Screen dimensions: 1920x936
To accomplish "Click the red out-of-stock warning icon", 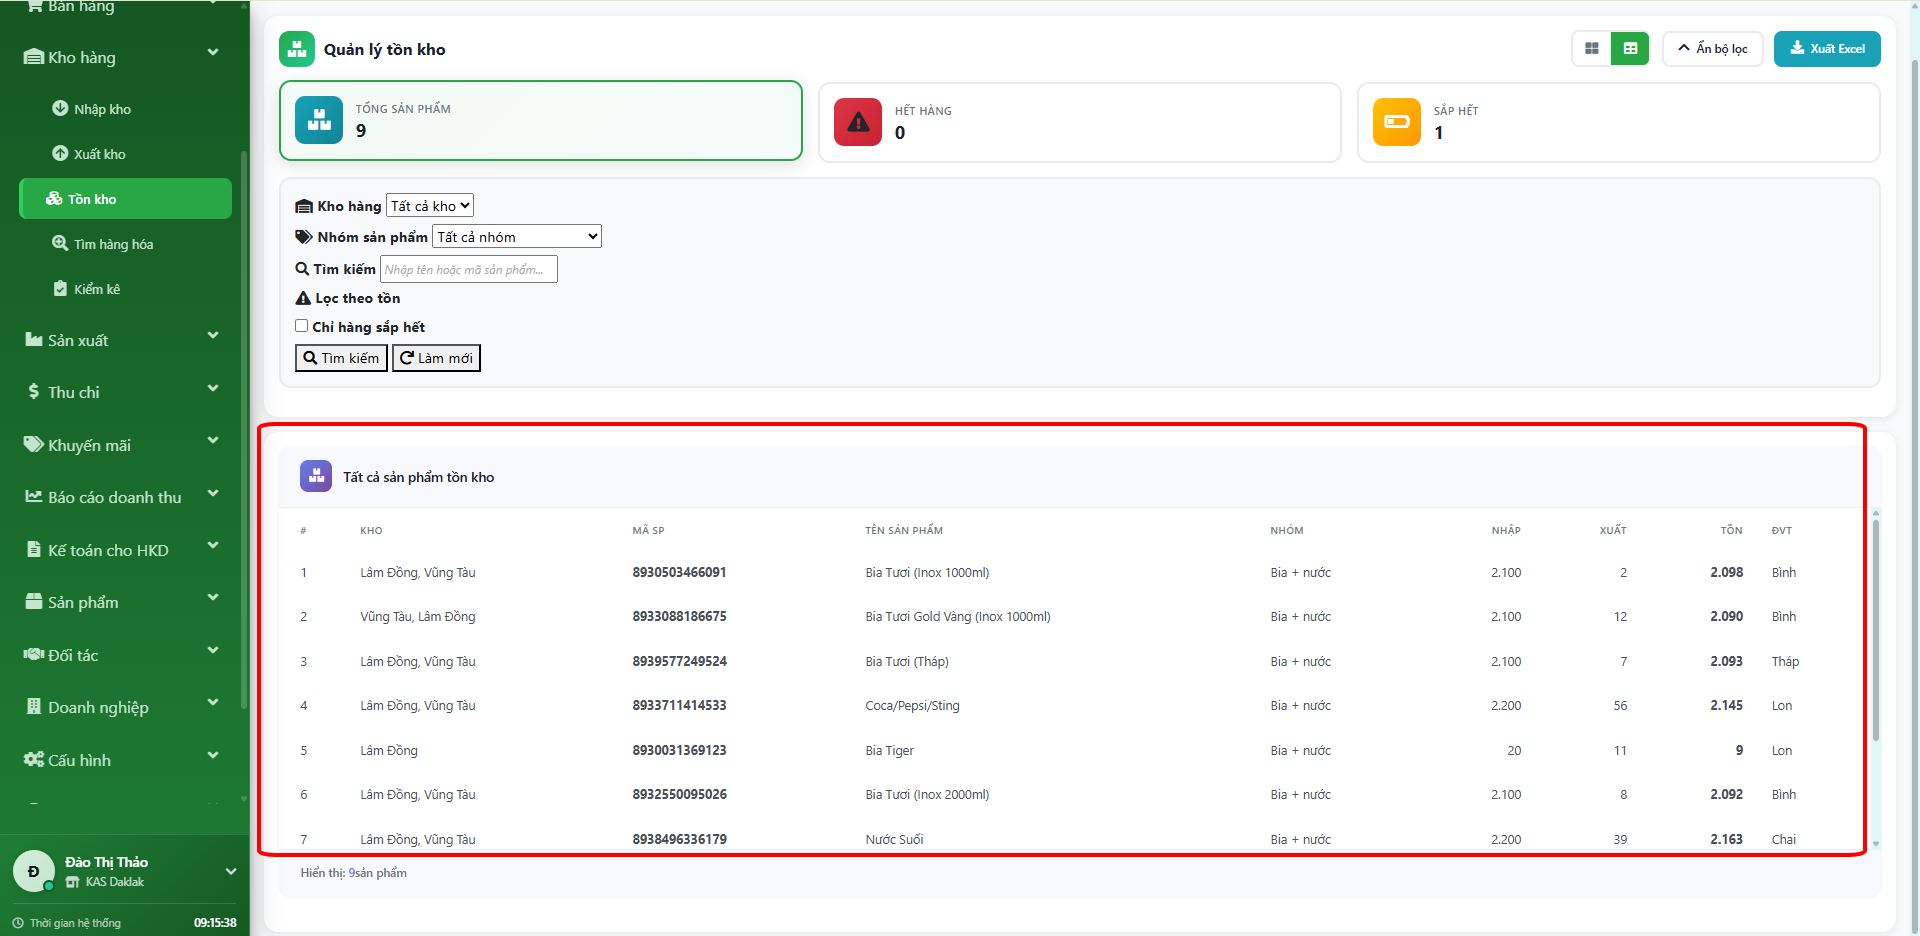I will (857, 122).
